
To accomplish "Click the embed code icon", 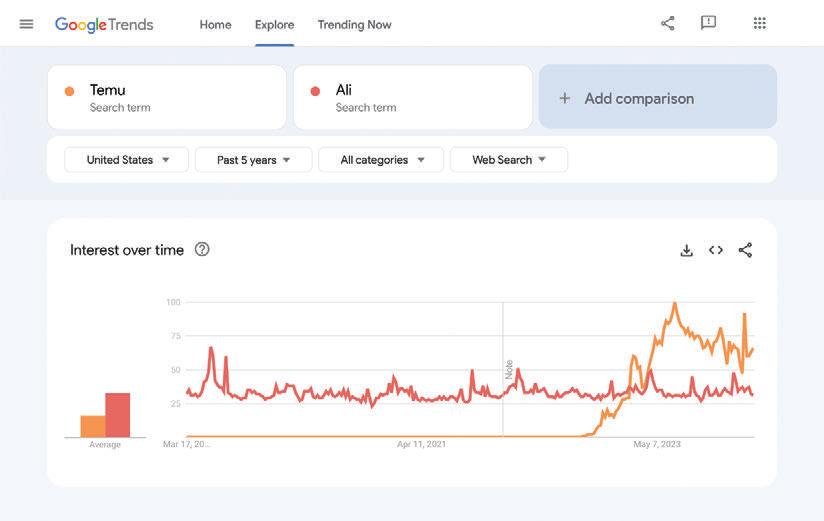I will pyautogui.click(x=716, y=250).
